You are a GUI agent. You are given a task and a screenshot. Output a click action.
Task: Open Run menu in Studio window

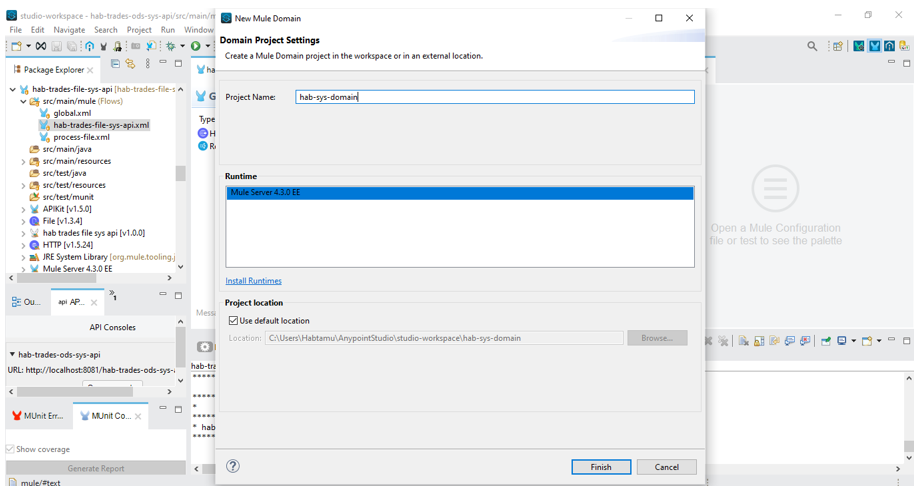point(168,30)
